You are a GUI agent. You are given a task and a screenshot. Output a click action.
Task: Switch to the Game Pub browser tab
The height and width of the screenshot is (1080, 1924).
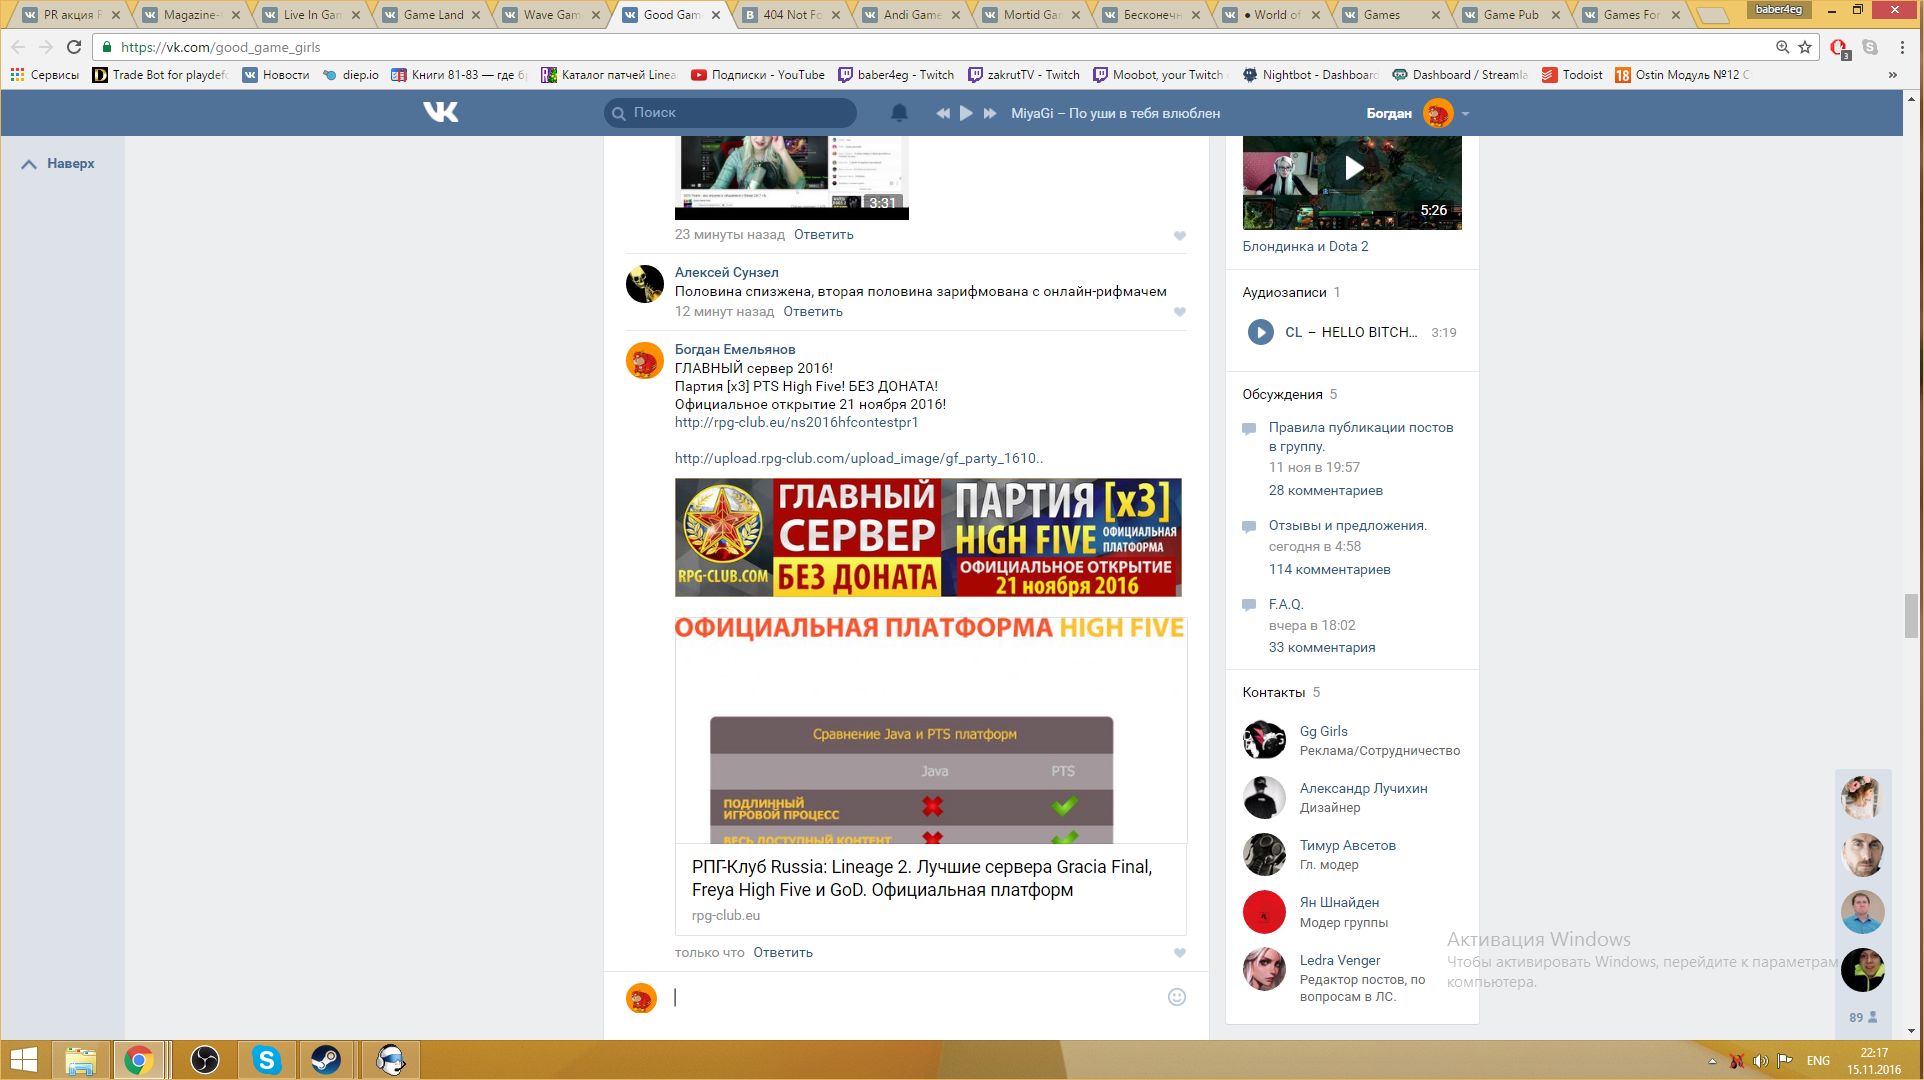tap(1510, 14)
